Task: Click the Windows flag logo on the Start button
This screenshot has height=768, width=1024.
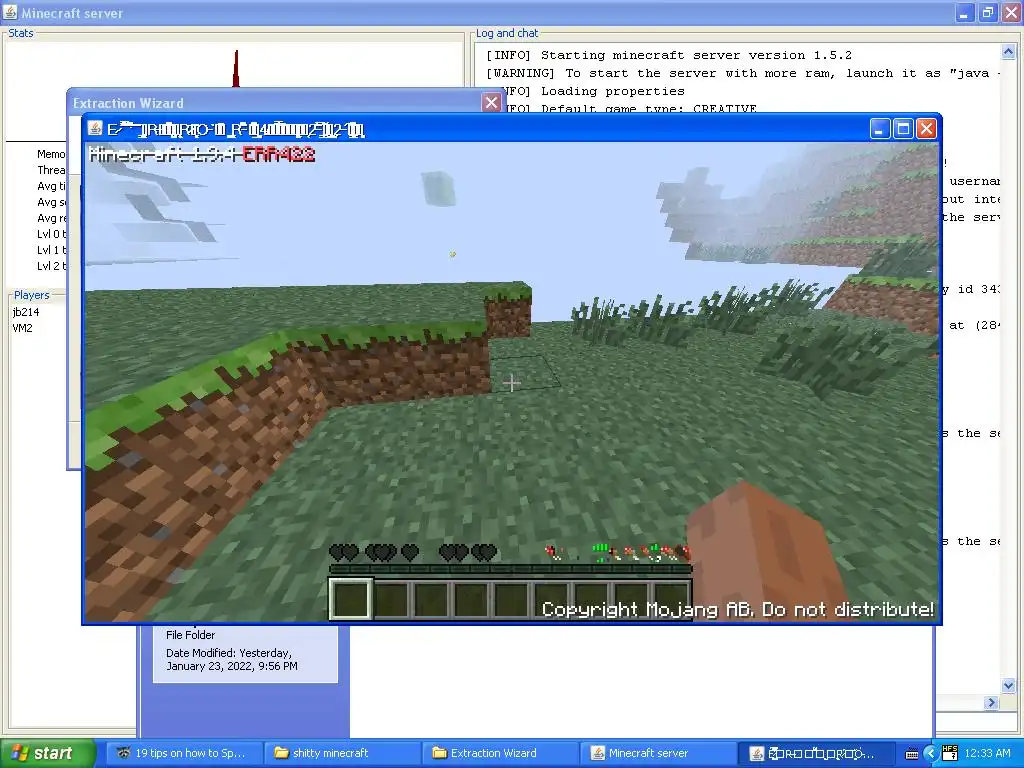Action: tap(20, 753)
